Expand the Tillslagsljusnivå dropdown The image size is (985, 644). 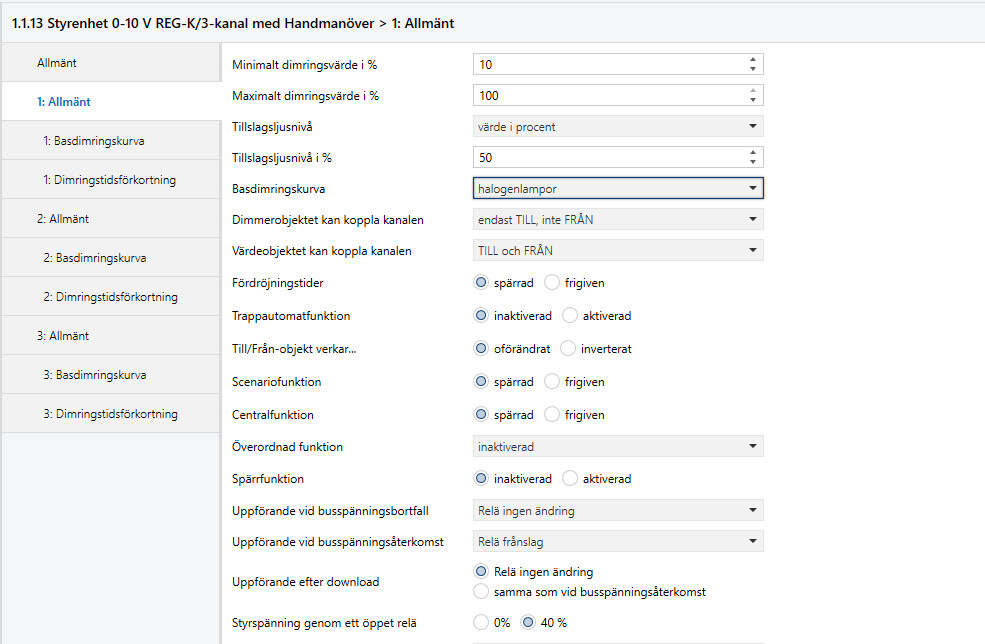coord(617,127)
